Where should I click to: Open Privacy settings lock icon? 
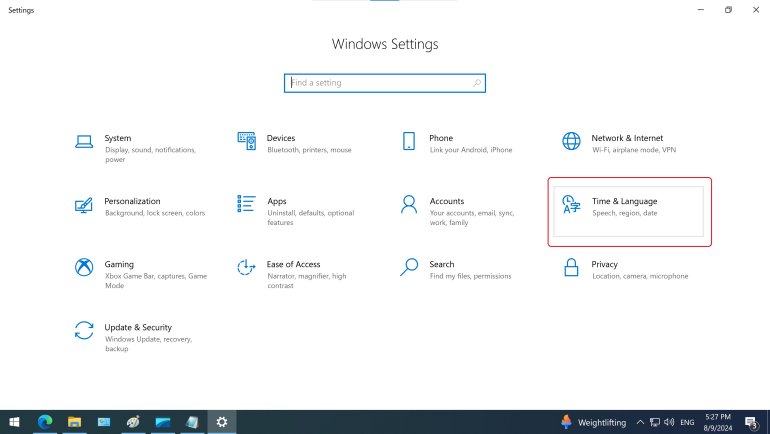[571, 267]
